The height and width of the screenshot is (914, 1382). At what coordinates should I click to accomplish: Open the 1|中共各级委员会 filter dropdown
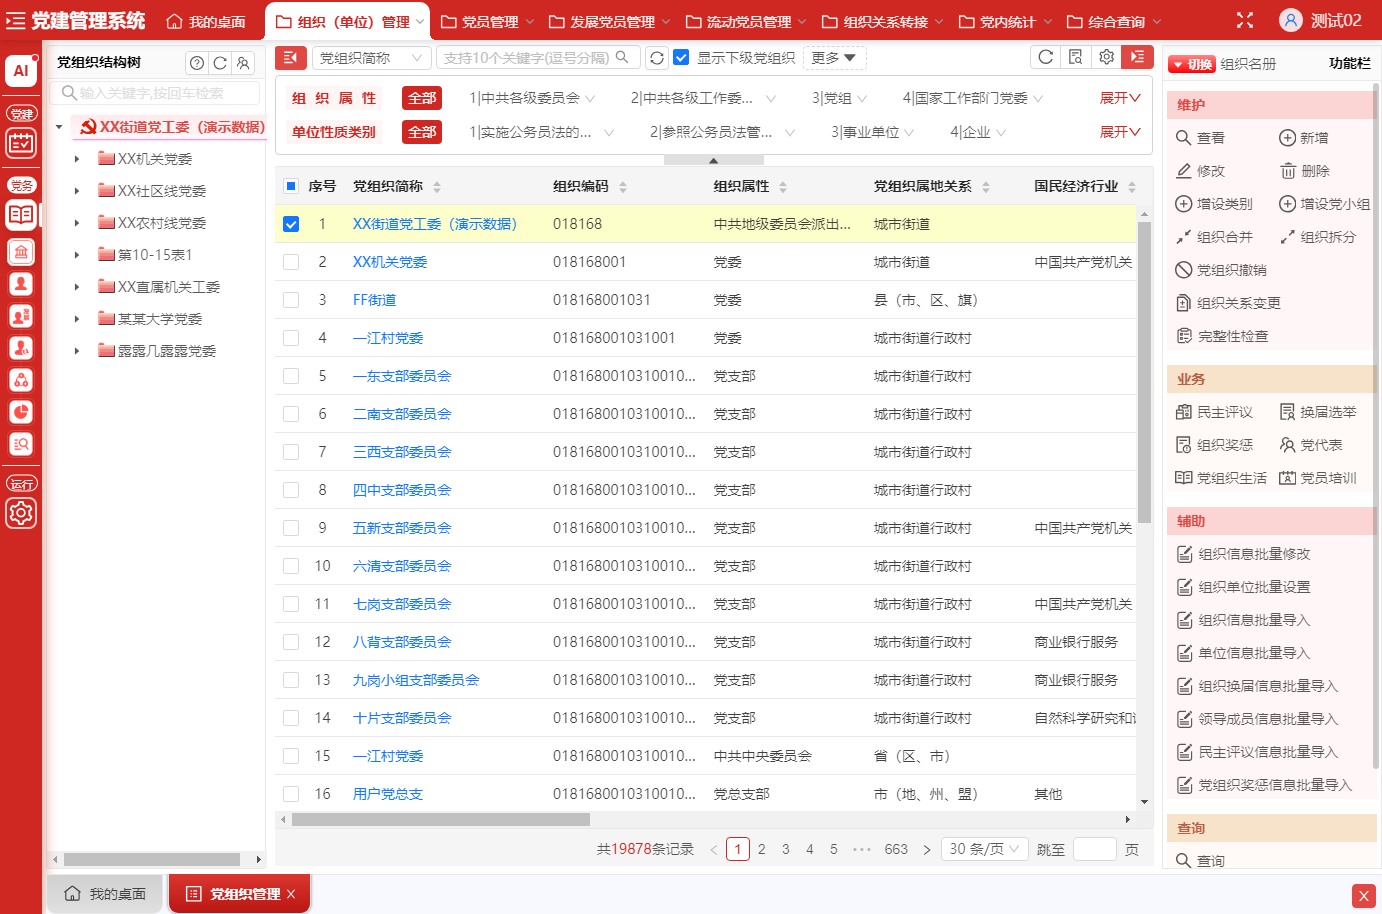point(532,98)
